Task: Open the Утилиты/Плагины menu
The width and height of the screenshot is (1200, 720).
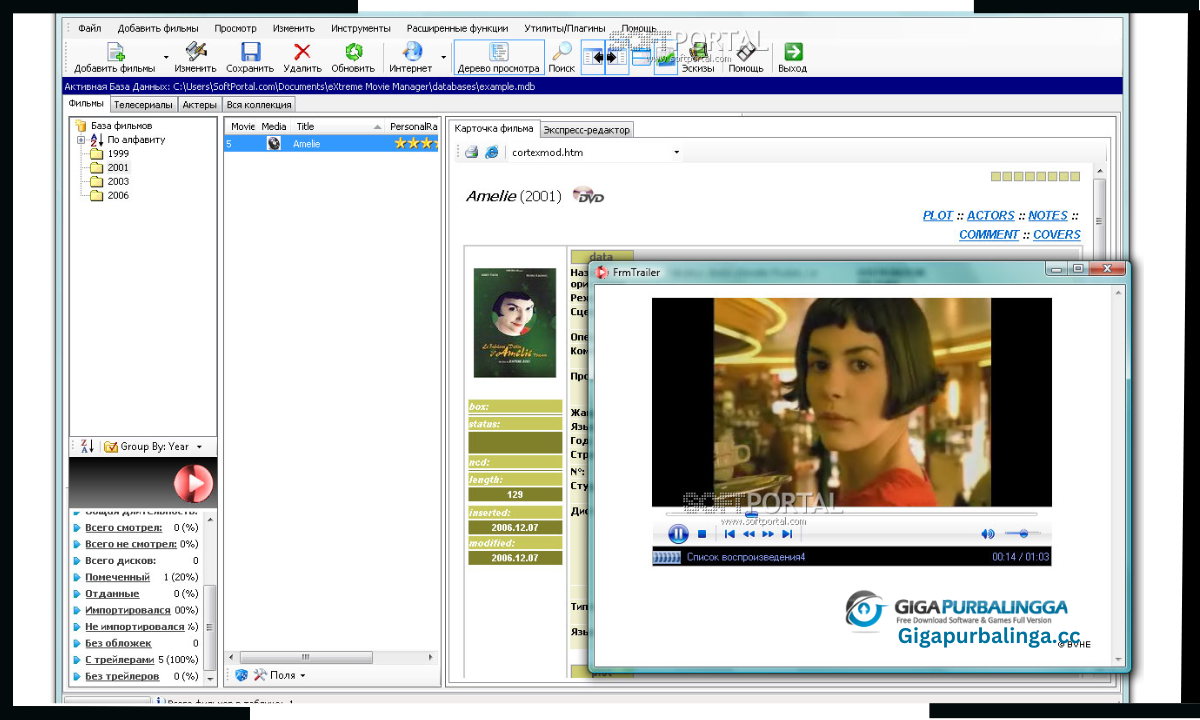Action: 565,28
